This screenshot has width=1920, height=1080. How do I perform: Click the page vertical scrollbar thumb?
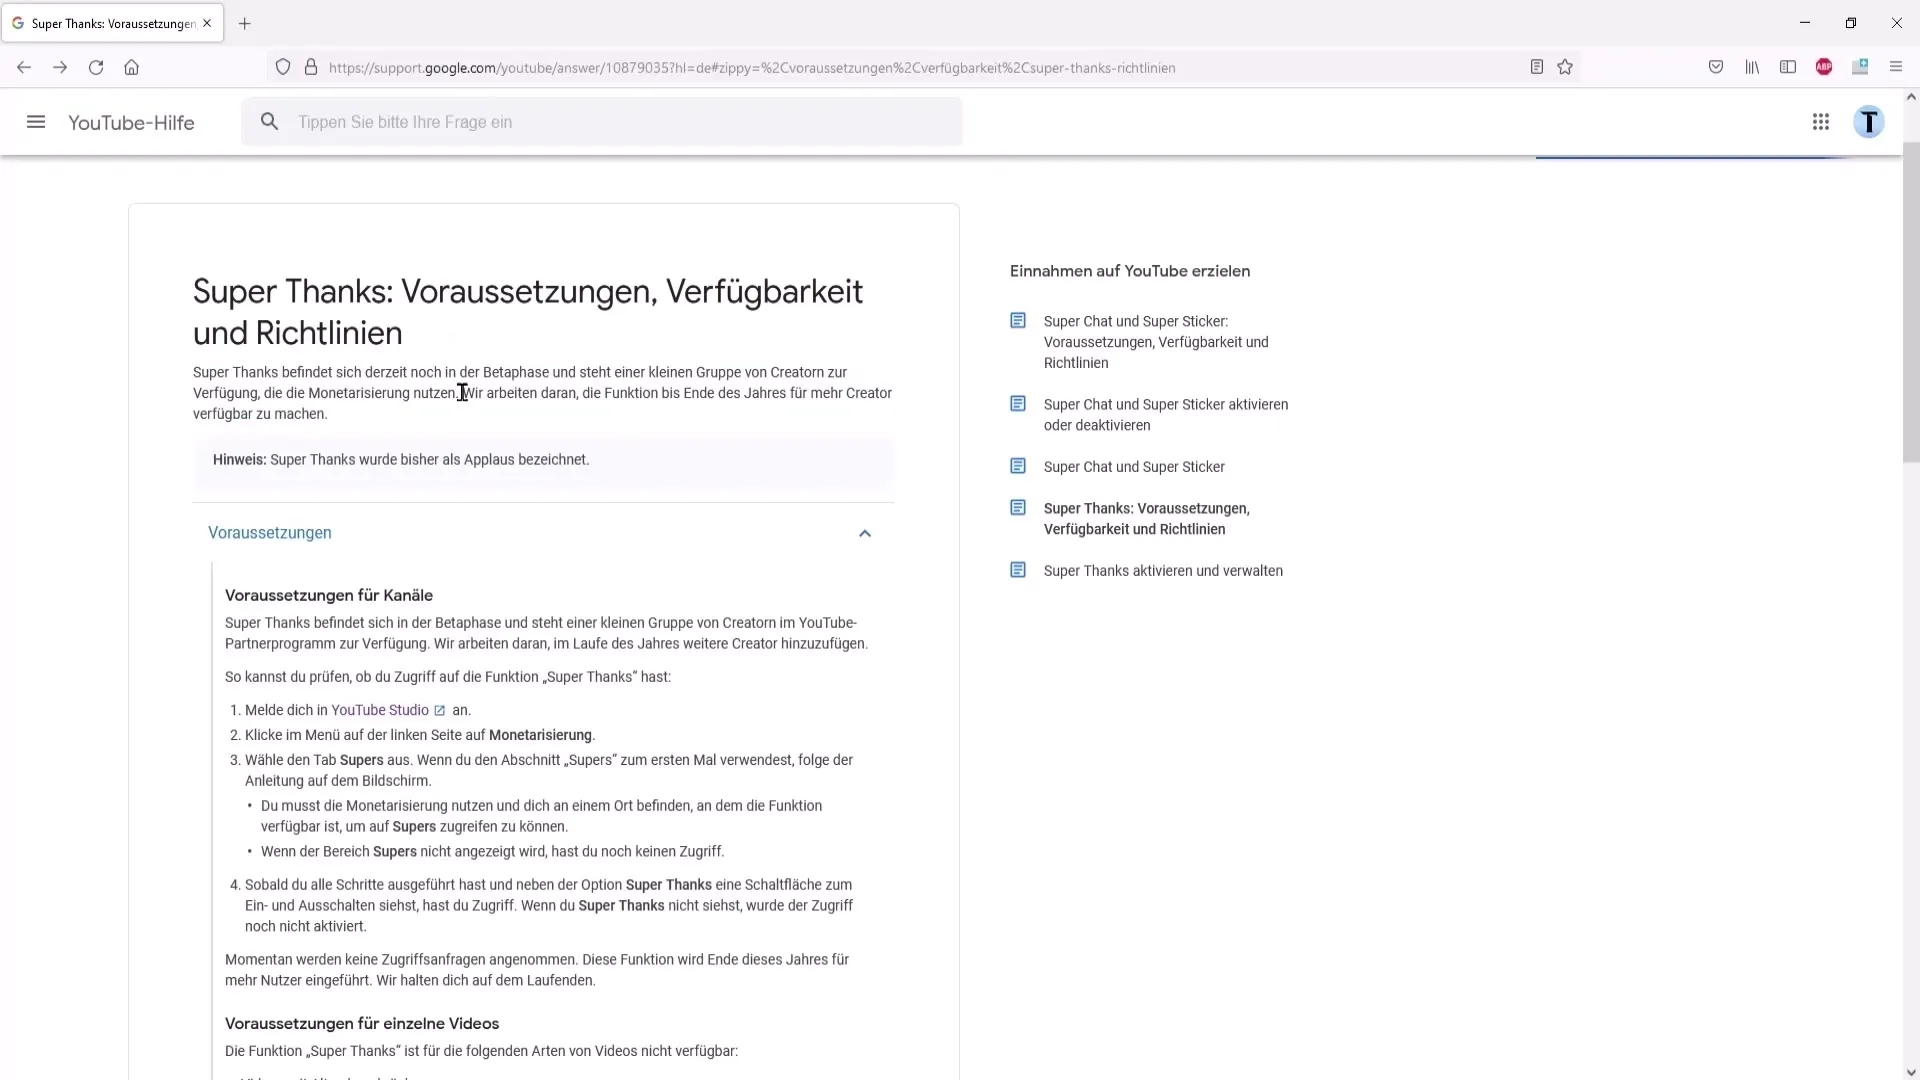tap(1911, 300)
